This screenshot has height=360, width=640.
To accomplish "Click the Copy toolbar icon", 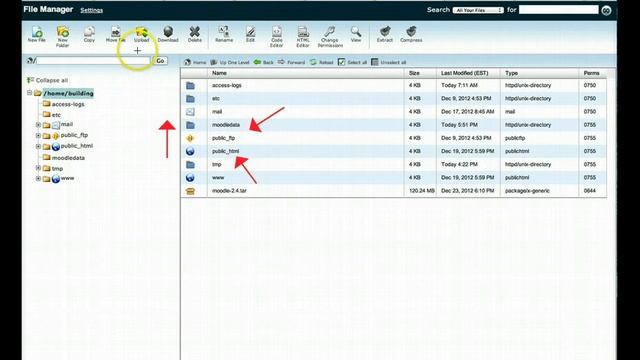I will pyautogui.click(x=89, y=34).
